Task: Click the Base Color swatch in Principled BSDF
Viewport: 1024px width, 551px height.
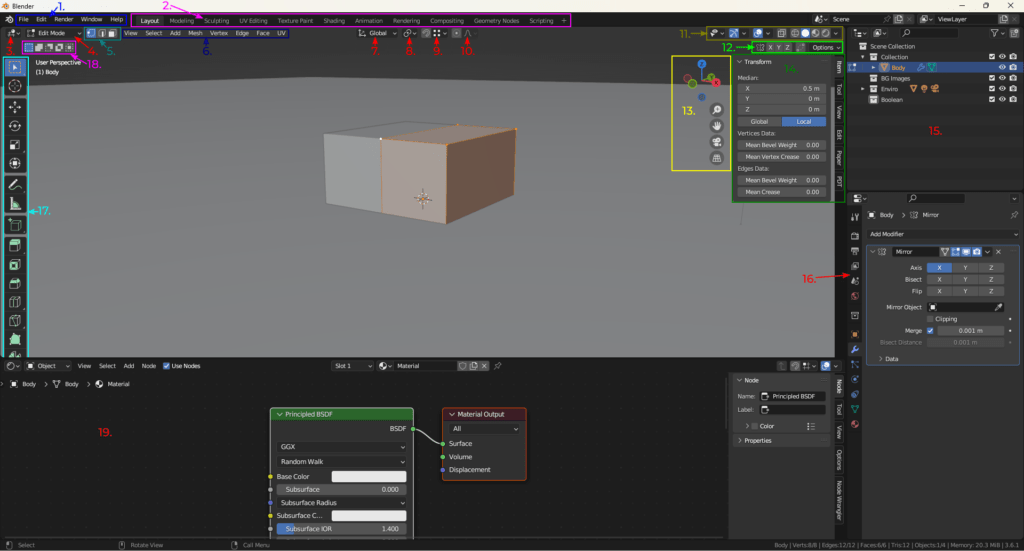Action: point(368,476)
